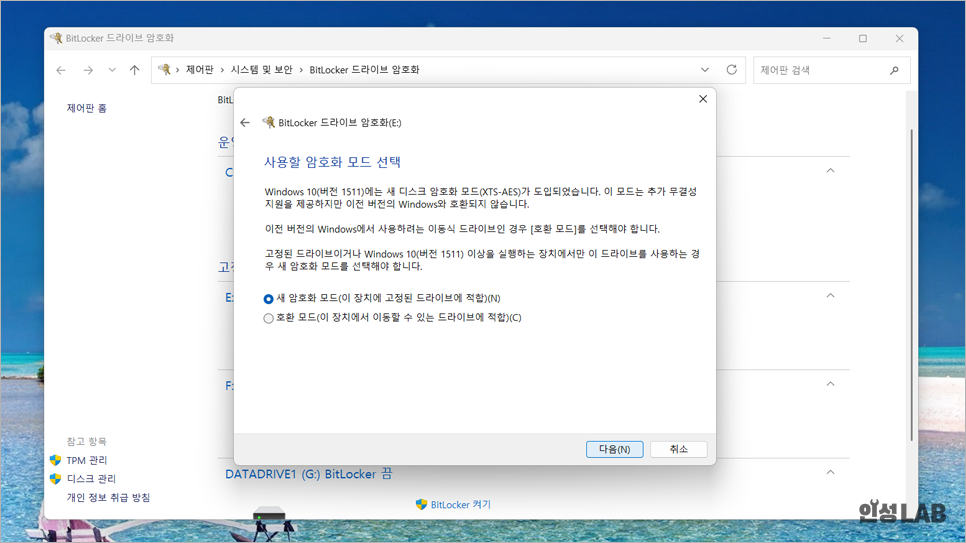Click dialog title BitLocker key icon

(269, 122)
